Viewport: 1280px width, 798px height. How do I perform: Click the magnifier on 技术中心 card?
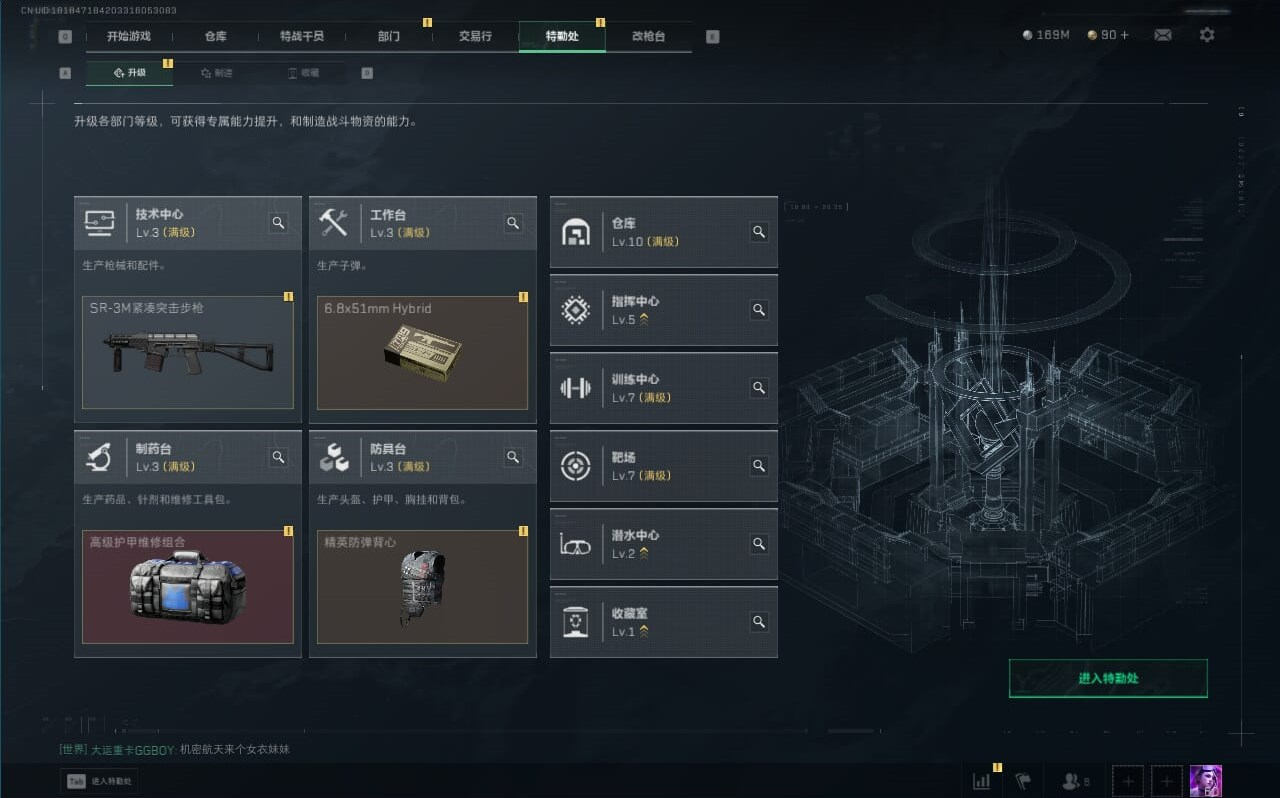tap(279, 223)
